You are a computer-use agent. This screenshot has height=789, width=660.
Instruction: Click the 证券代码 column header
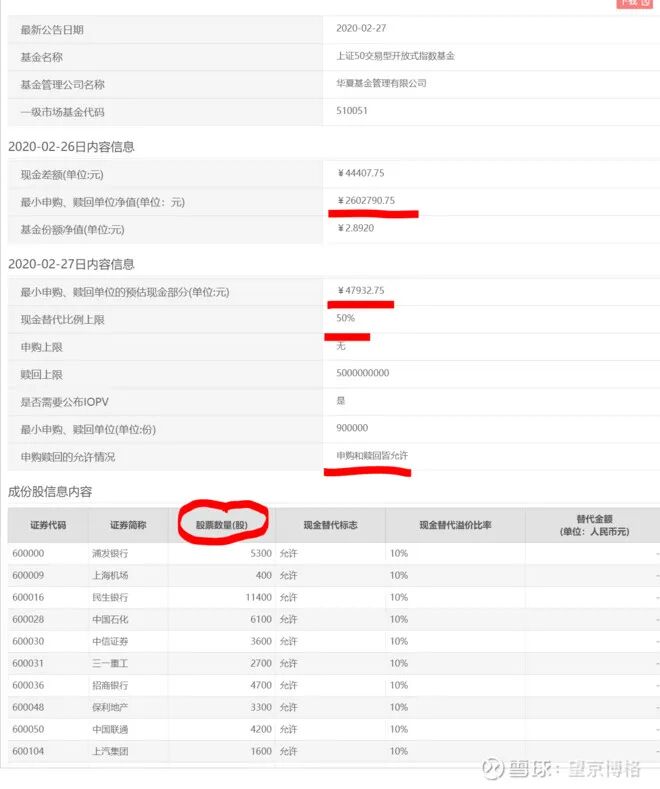48,525
